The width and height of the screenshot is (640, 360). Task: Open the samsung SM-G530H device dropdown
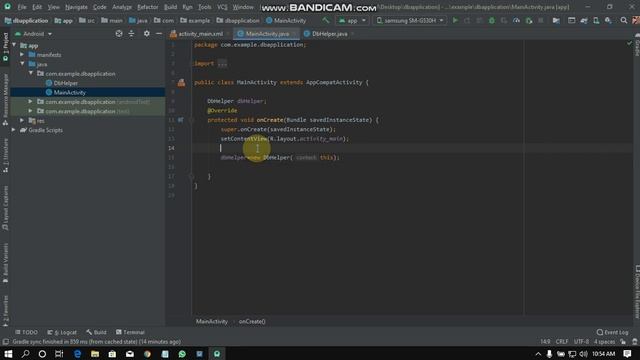[409, 20]
